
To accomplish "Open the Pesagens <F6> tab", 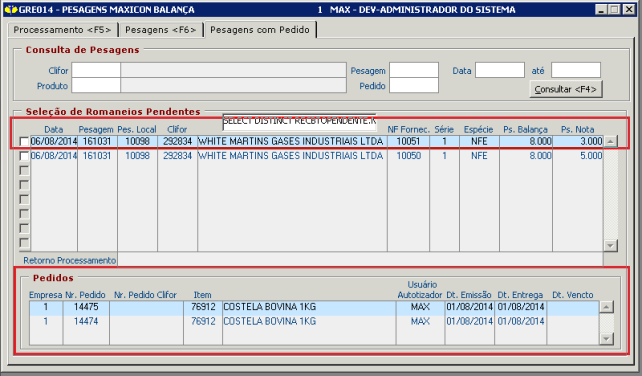I will (161, 30).
